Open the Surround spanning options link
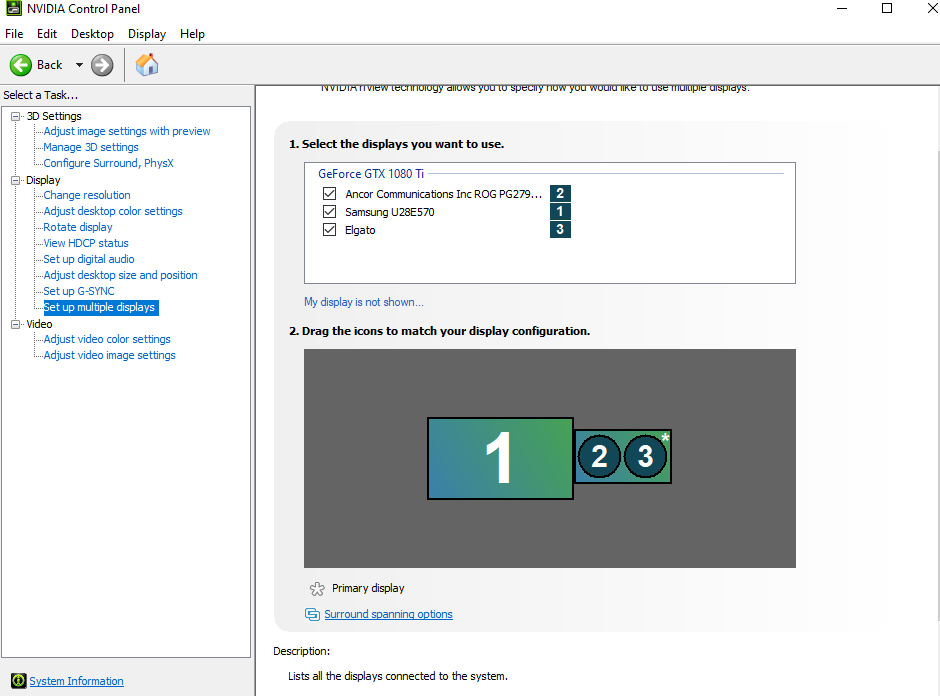Screen dimensions: 940x696 pyautogui.click(x=388, y=614)
